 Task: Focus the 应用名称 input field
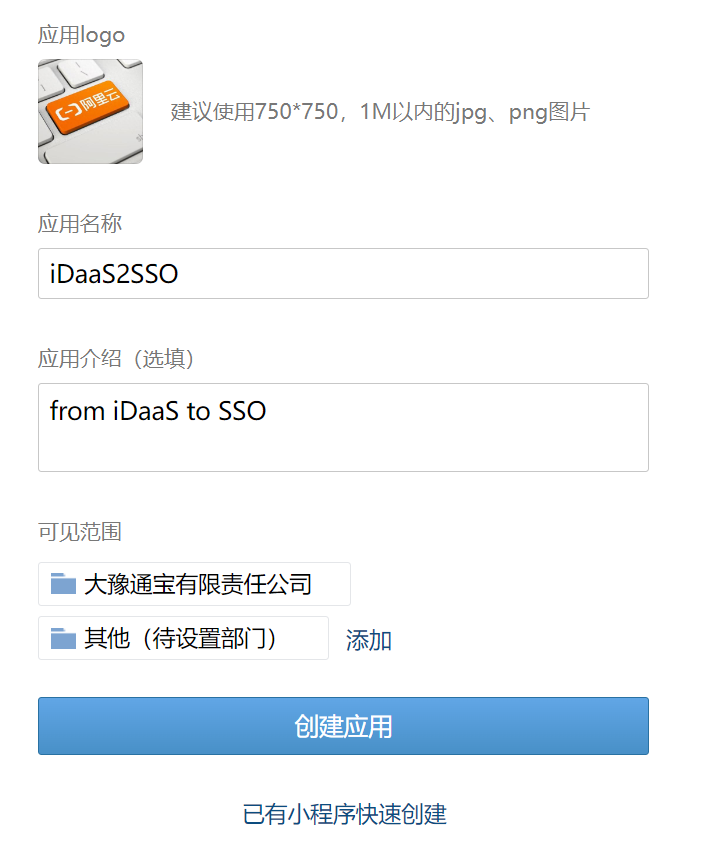343,273
